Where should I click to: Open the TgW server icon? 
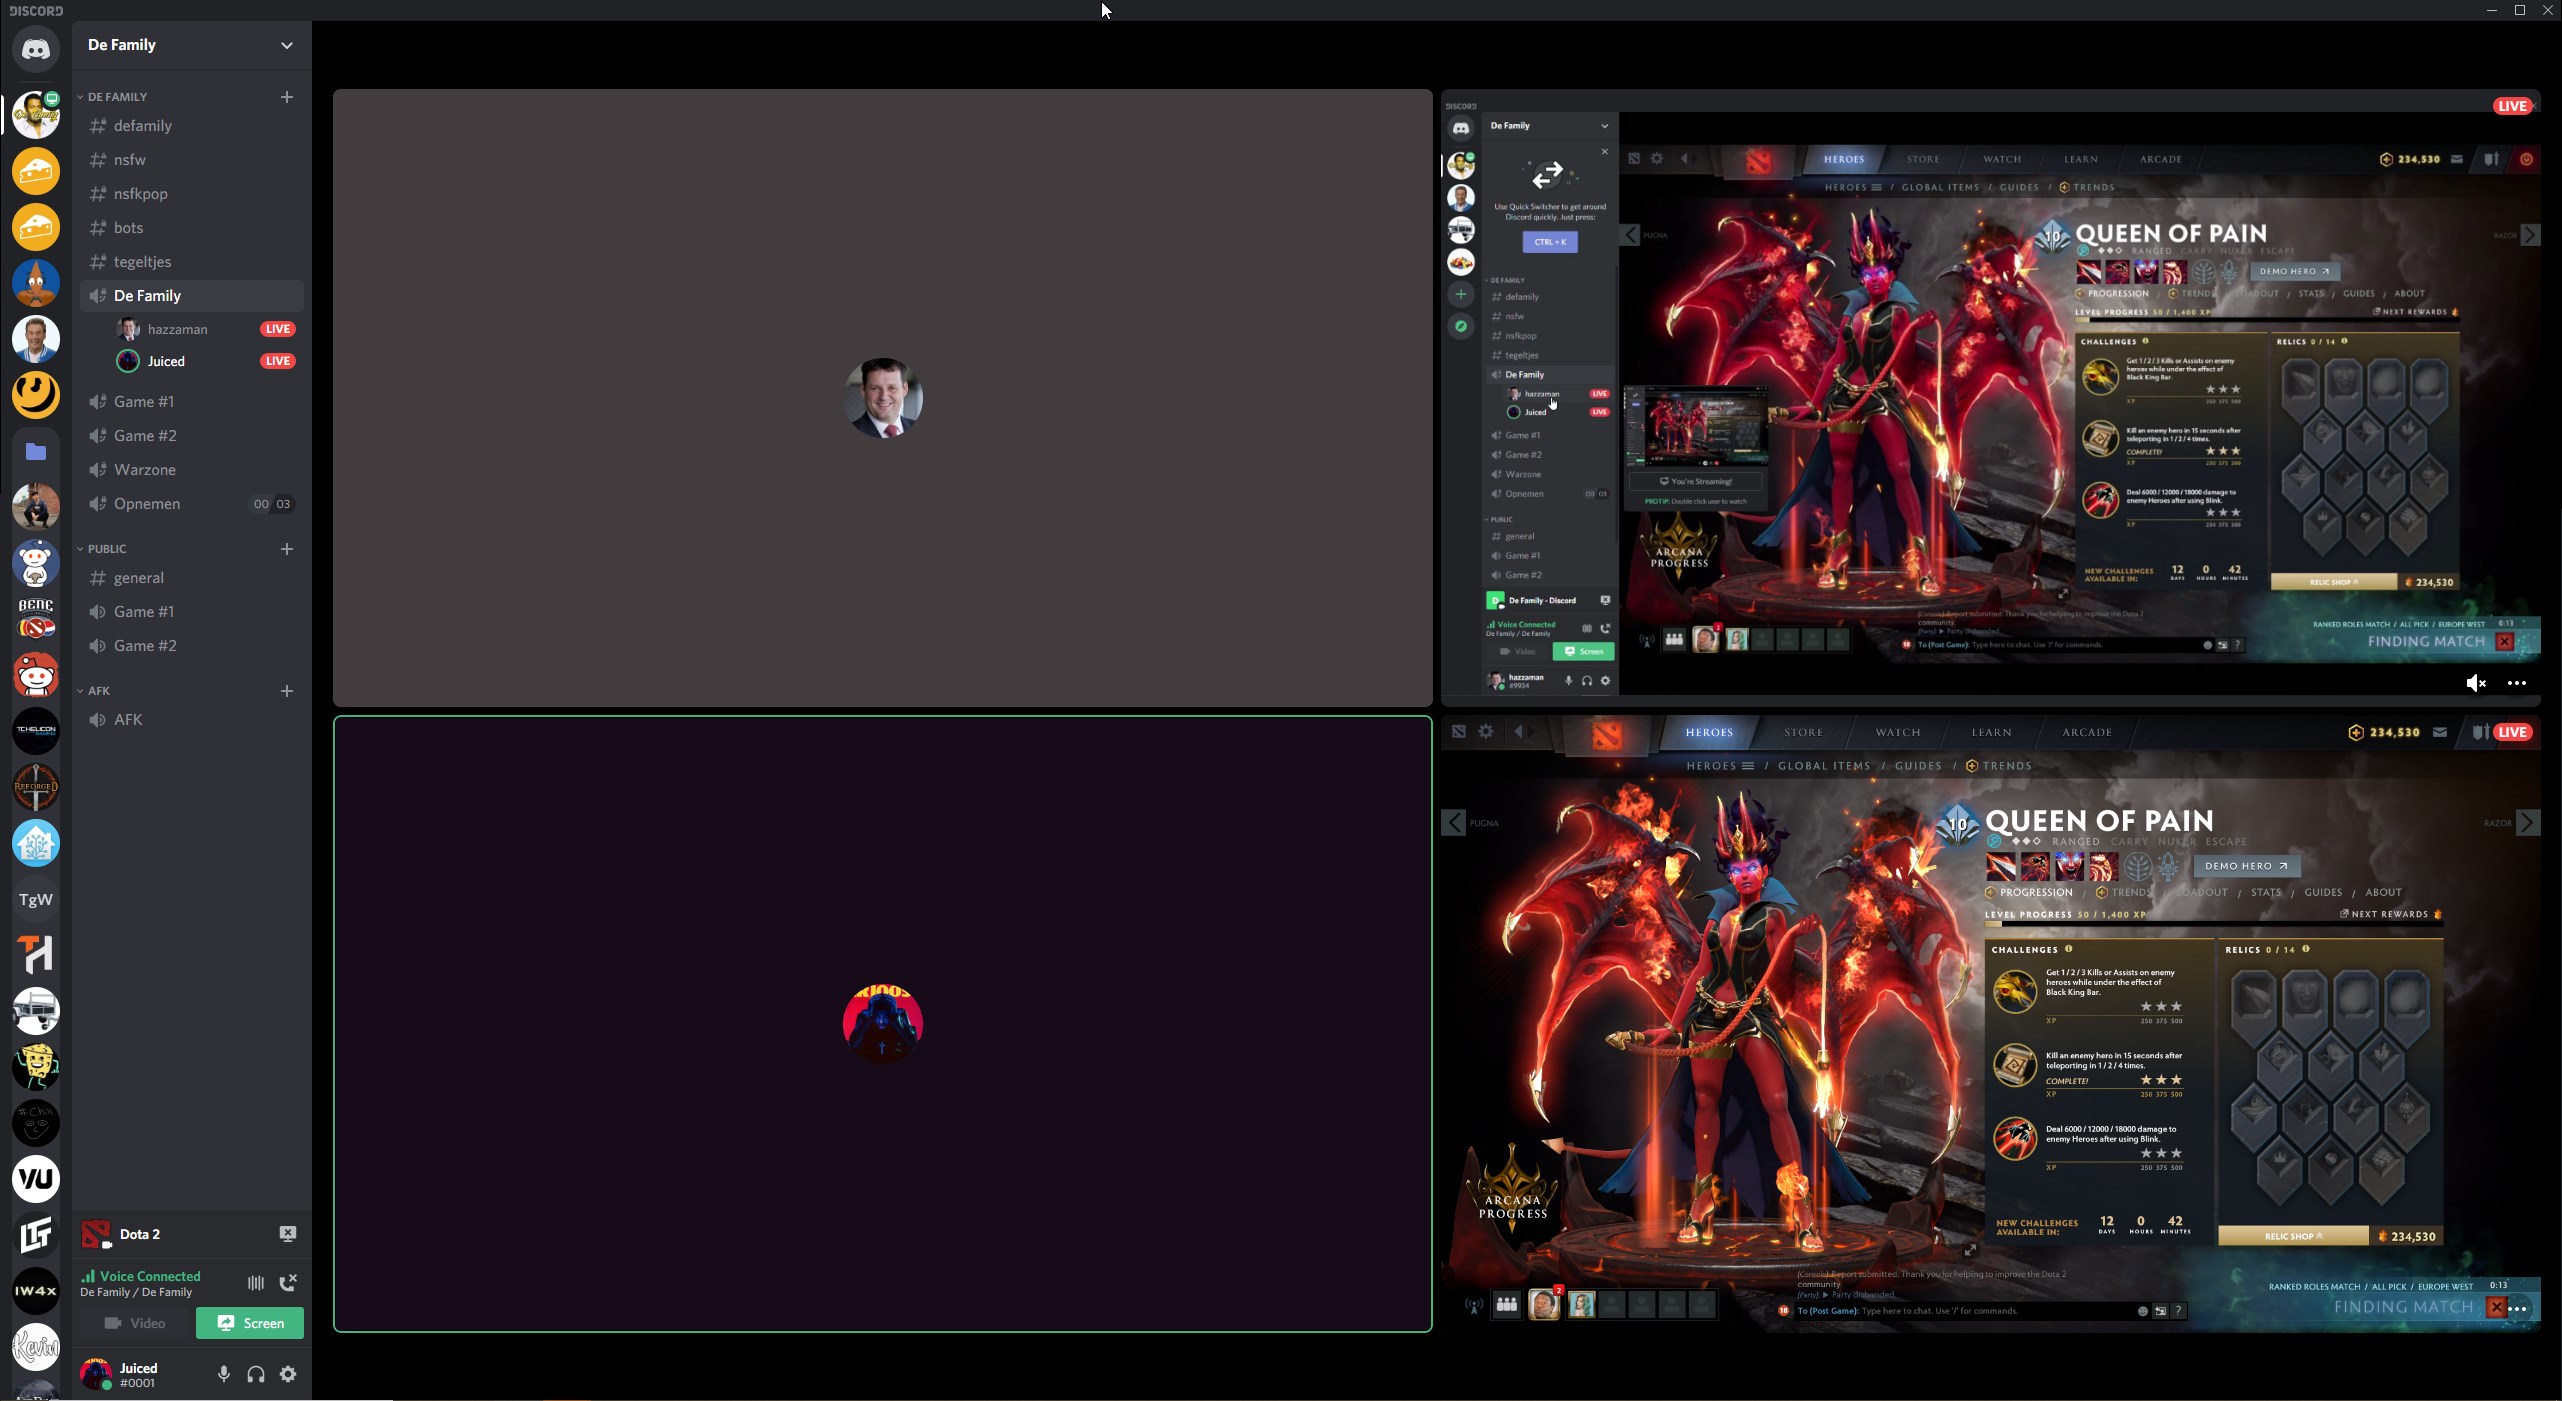(36, 899)
